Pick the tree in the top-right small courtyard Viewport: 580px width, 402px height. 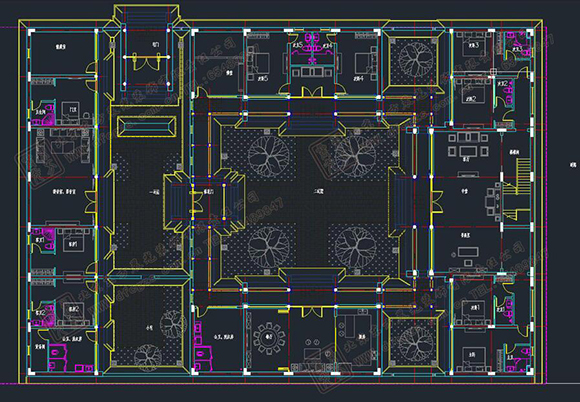pyautogui.click(x=414, y=60)
